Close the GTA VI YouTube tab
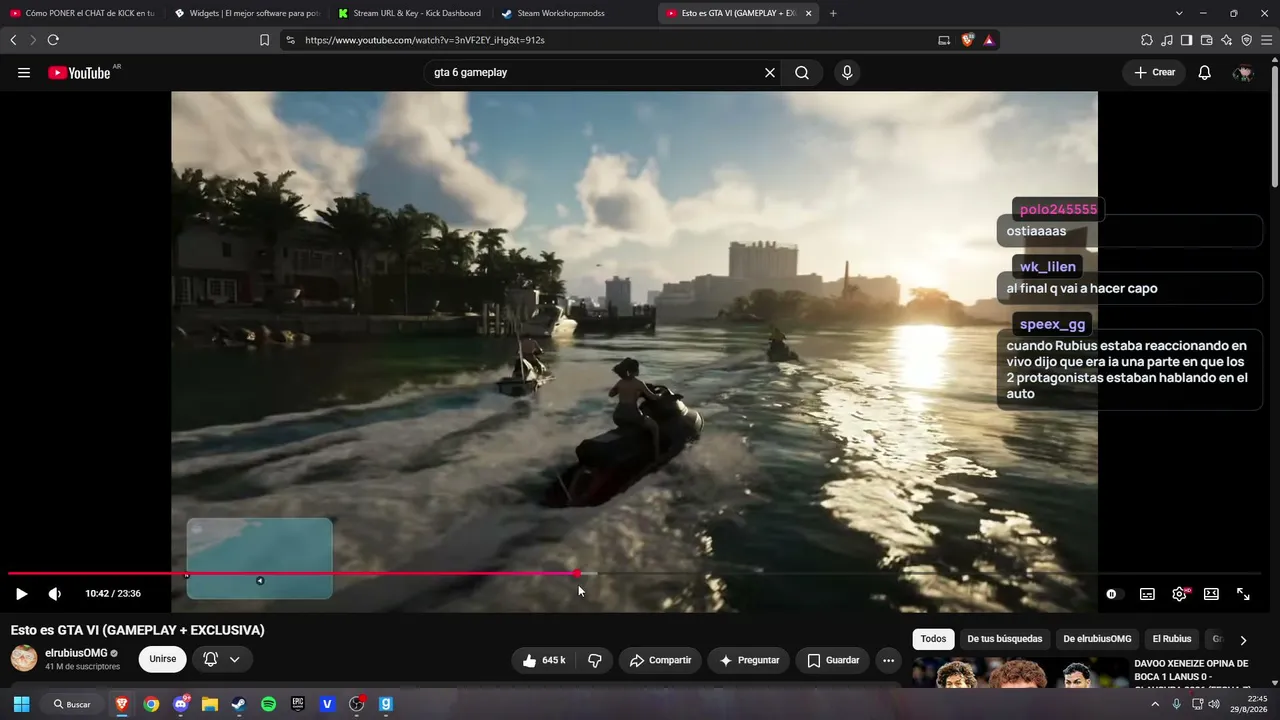 tap(808, 13)
